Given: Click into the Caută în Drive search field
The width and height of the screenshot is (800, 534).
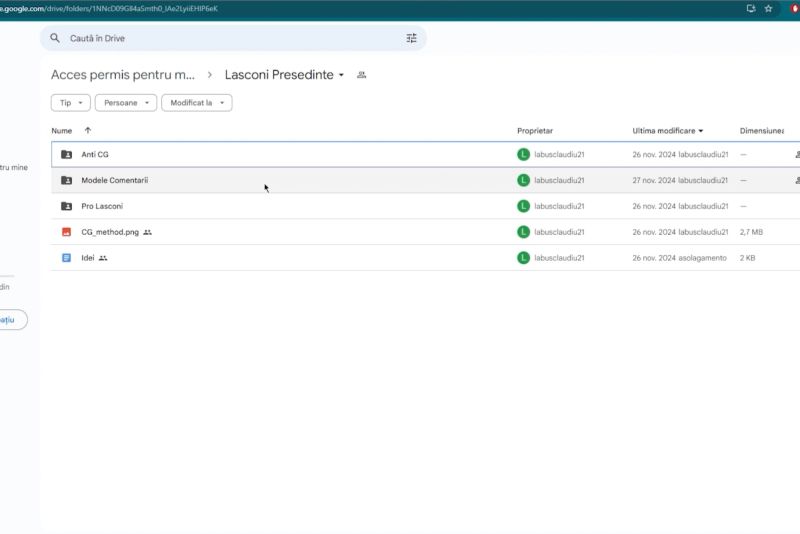Looking at the screenshot, I should click(230, 38).
